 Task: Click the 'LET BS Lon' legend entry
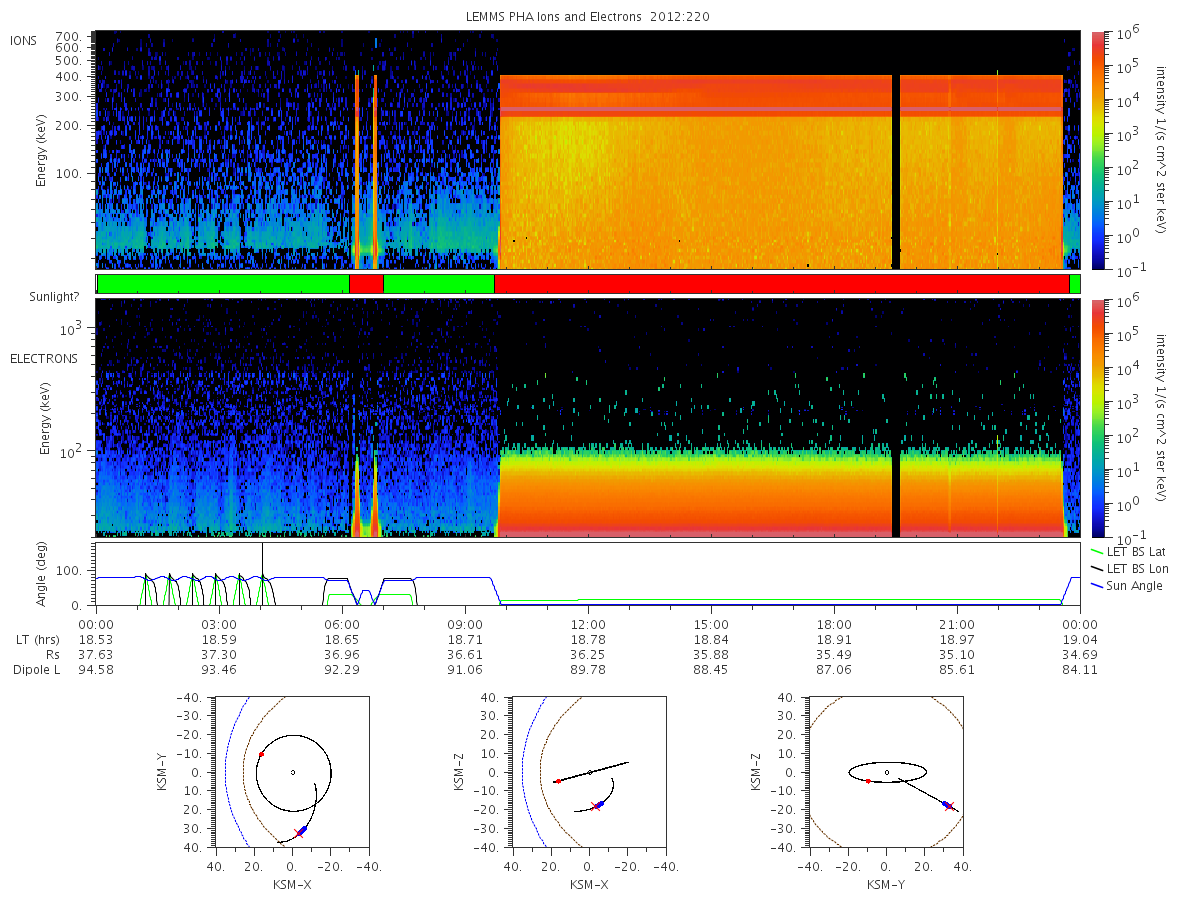[1129, 568]
